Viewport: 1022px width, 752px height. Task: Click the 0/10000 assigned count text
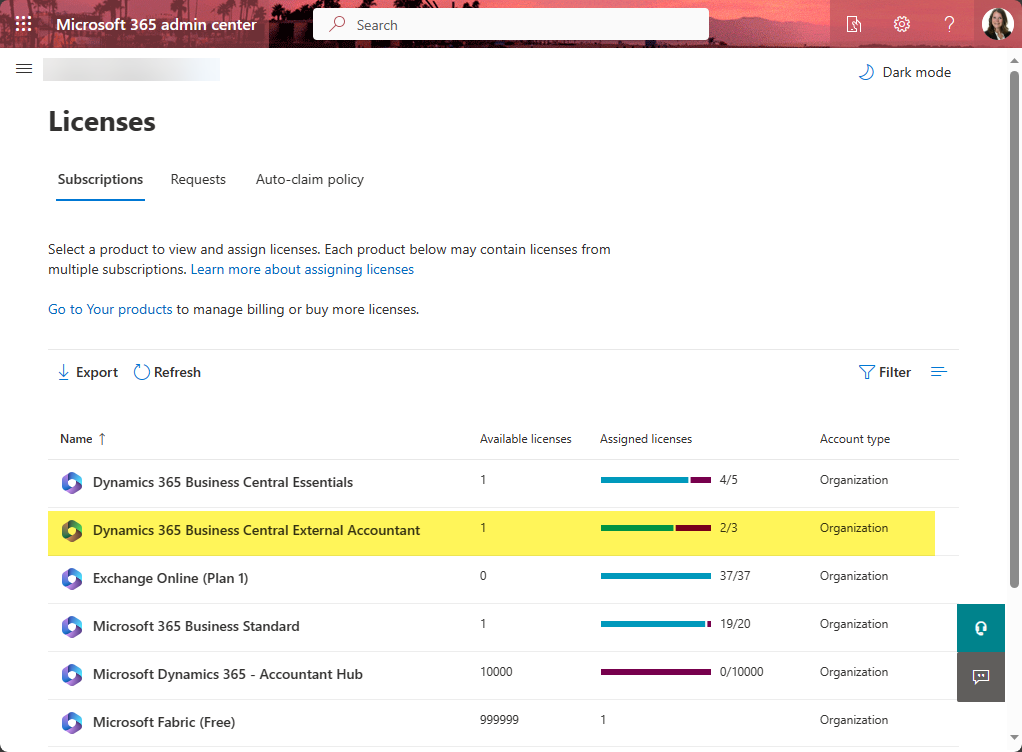click(x=742, y=672)
